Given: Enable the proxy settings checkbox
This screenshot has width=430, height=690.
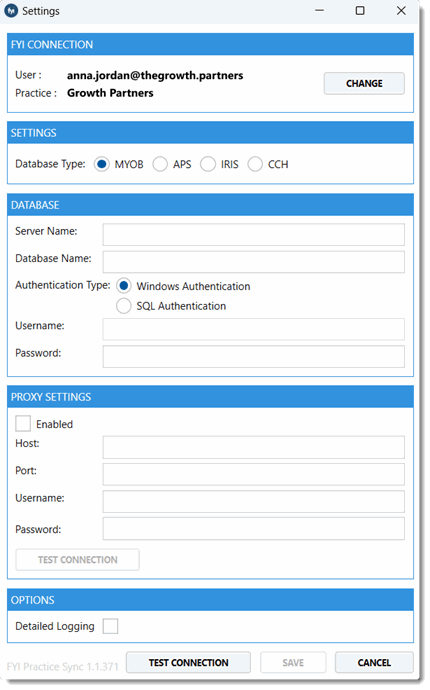Looking at the screenshot, I should tap(23, 424).
